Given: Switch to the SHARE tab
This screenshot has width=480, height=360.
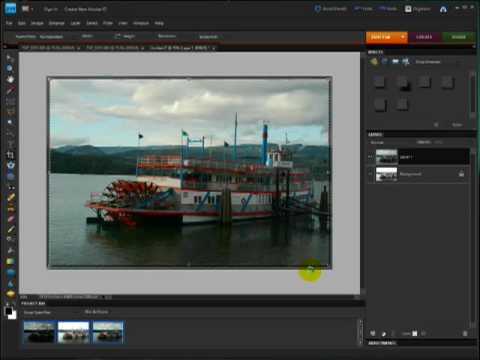Looking at the screenshot, I should pyautogui.click(x=459, y=37).
